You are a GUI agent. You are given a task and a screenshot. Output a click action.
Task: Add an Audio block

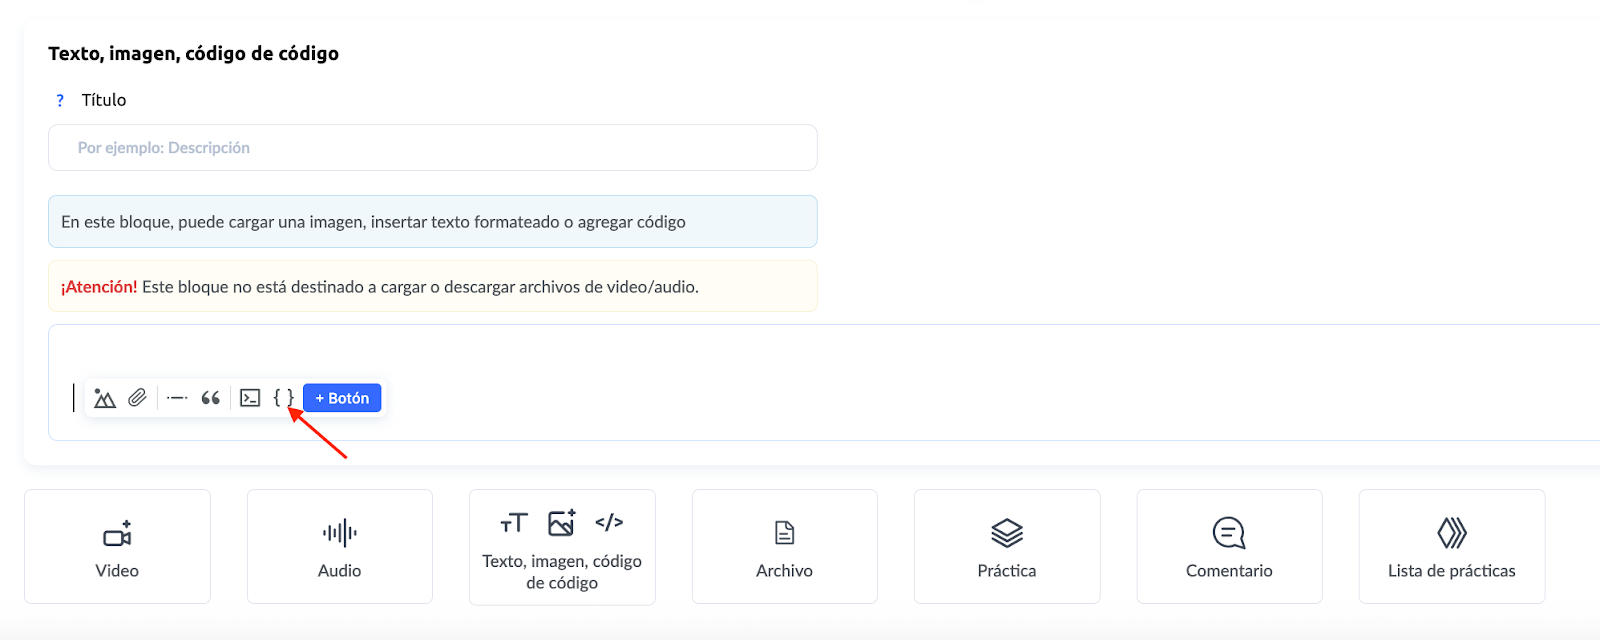click(339, 546)
